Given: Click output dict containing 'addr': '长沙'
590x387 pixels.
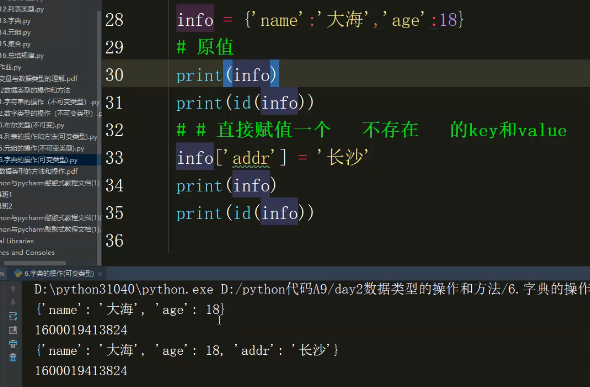Looking at the screenshot, I should click(x=187, y=351).
